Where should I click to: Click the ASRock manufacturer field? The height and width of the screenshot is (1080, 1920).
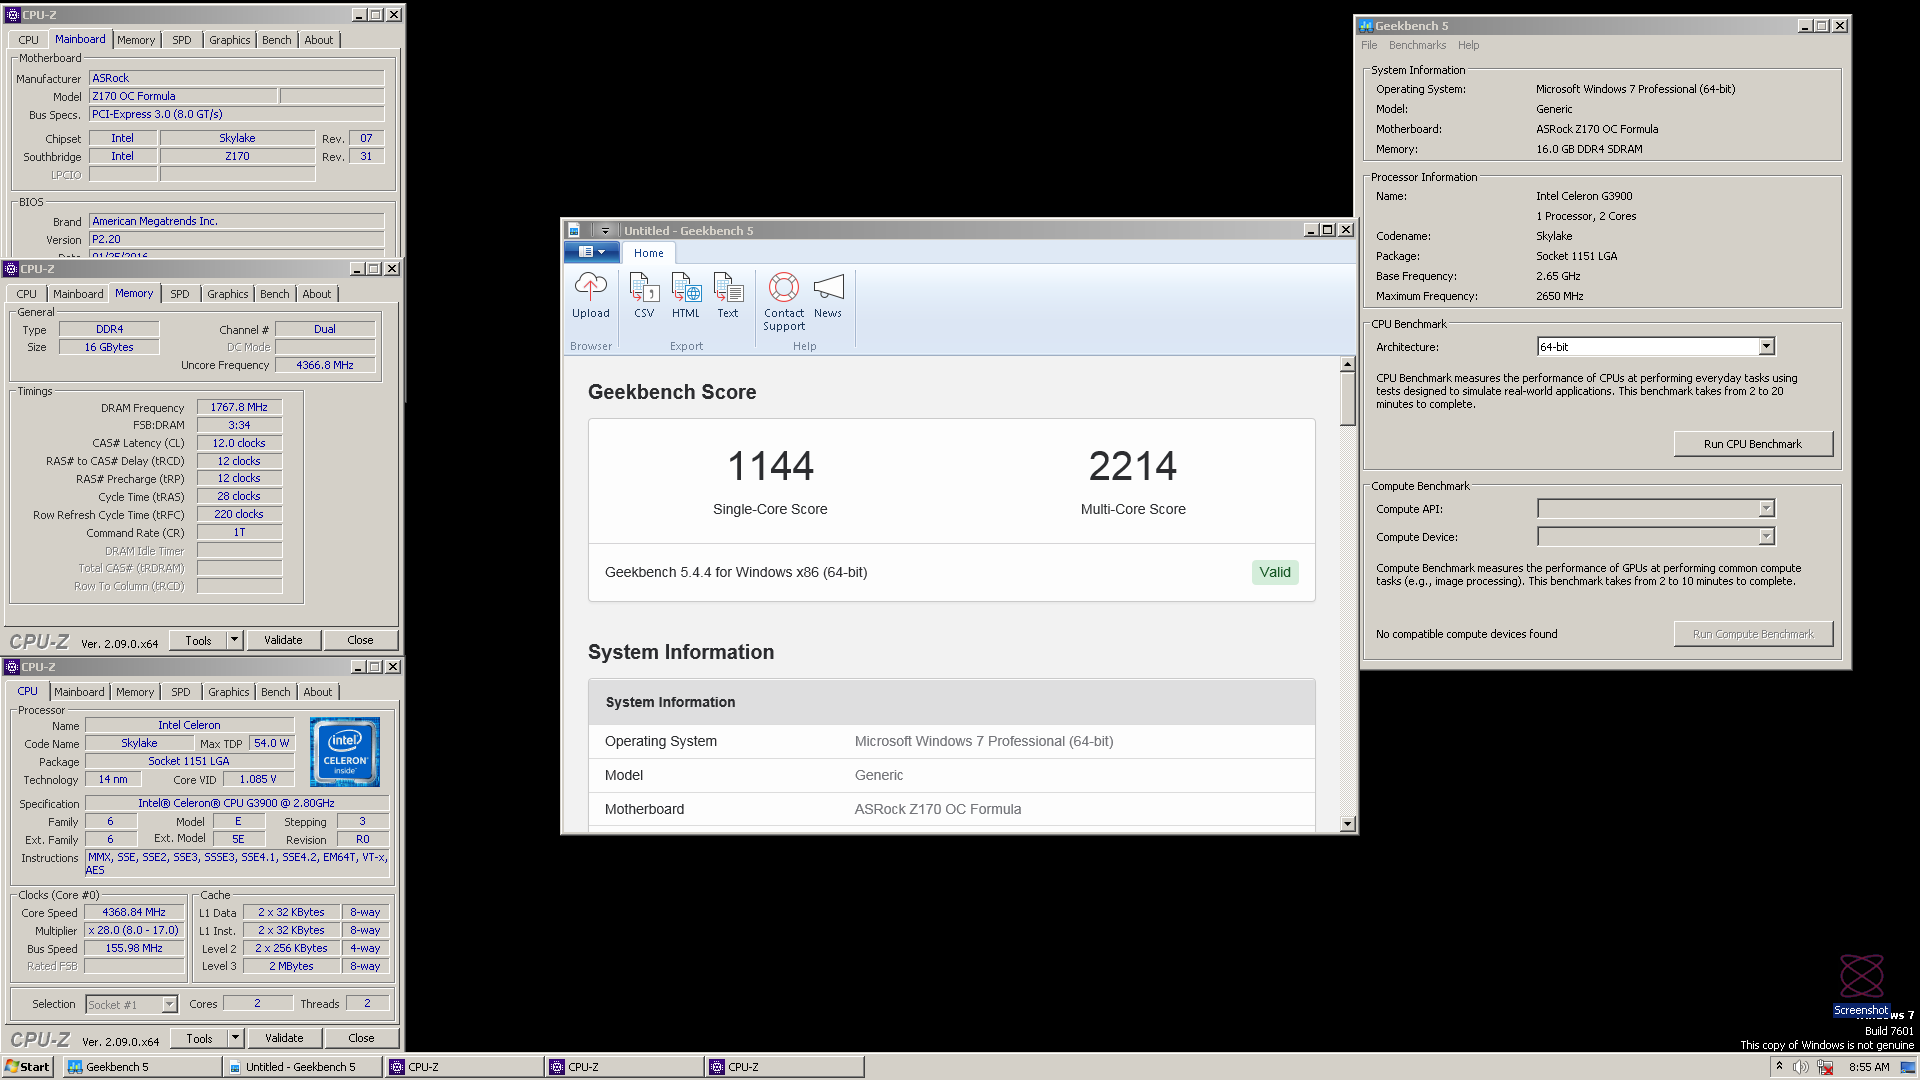coord(237,78)
